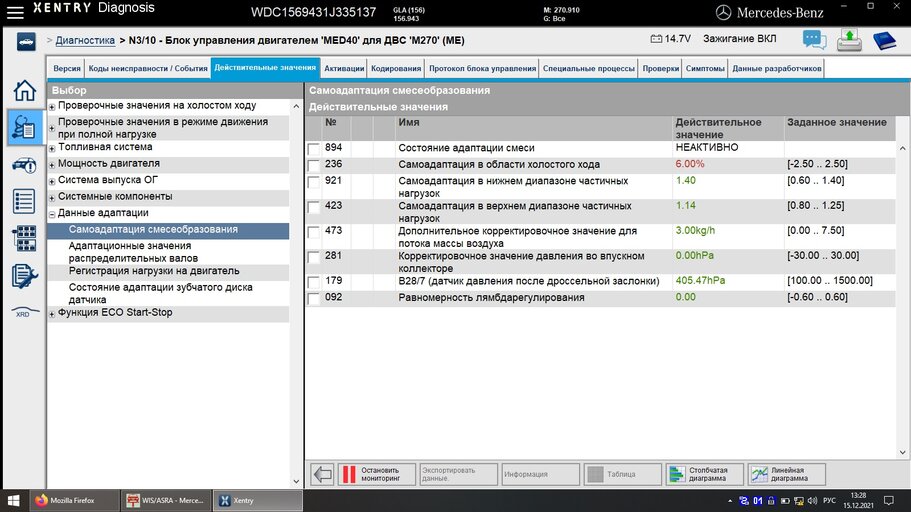The image size is (911, 512).
Task: Open the Линейная диаграмма line chart
Action: [x=786, y=474]
